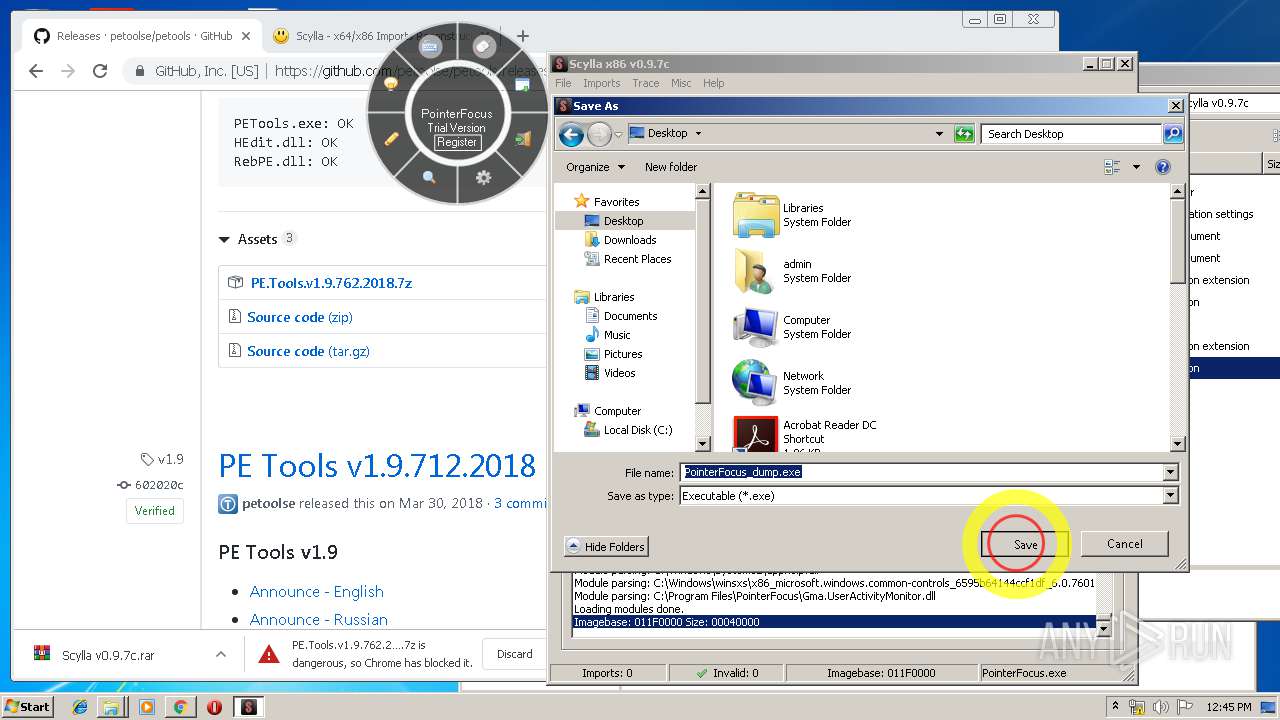Open the Save as type combo box
The width and height of the screenshot is (1280, 720).
point(929,495)
